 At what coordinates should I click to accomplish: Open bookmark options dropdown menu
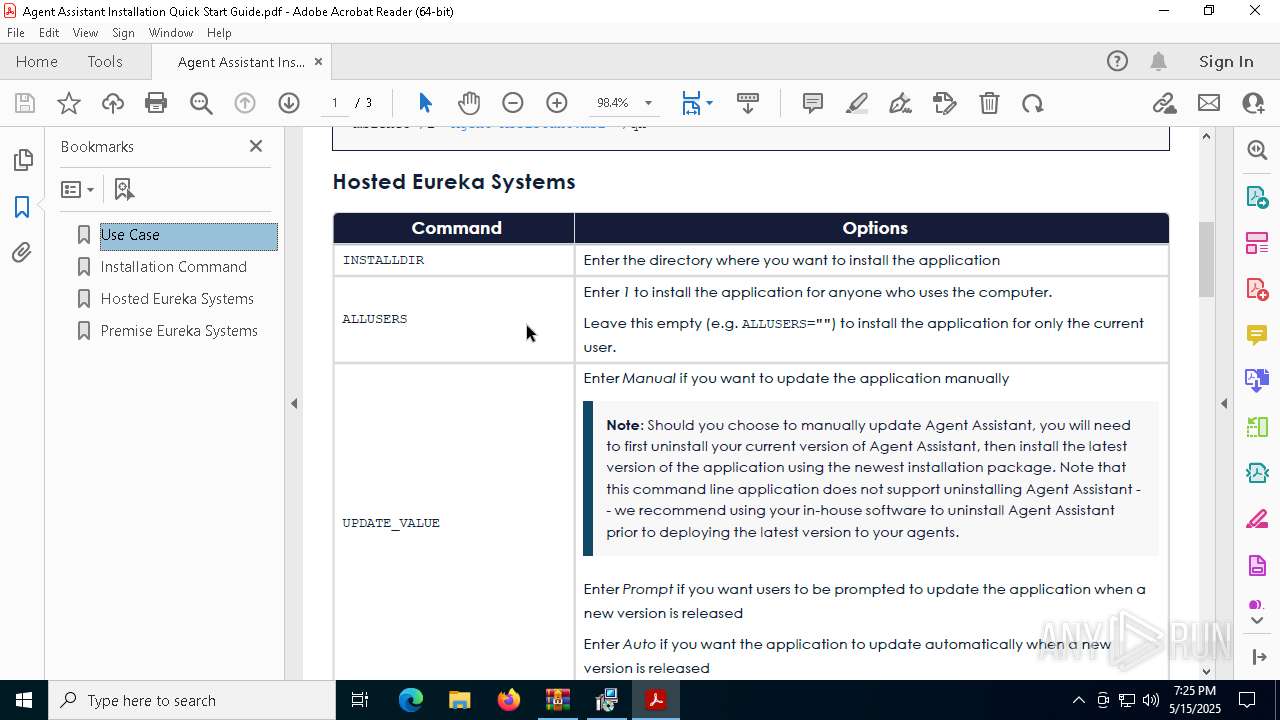pos(77,189)
